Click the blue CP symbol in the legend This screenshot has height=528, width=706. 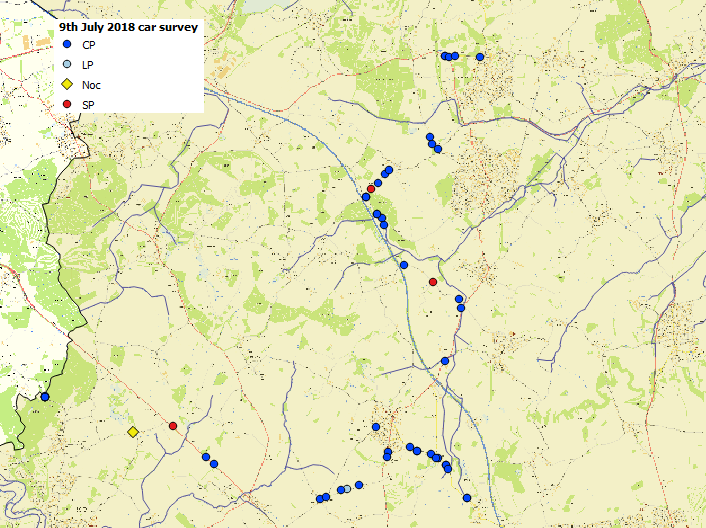tap(67, 44)
